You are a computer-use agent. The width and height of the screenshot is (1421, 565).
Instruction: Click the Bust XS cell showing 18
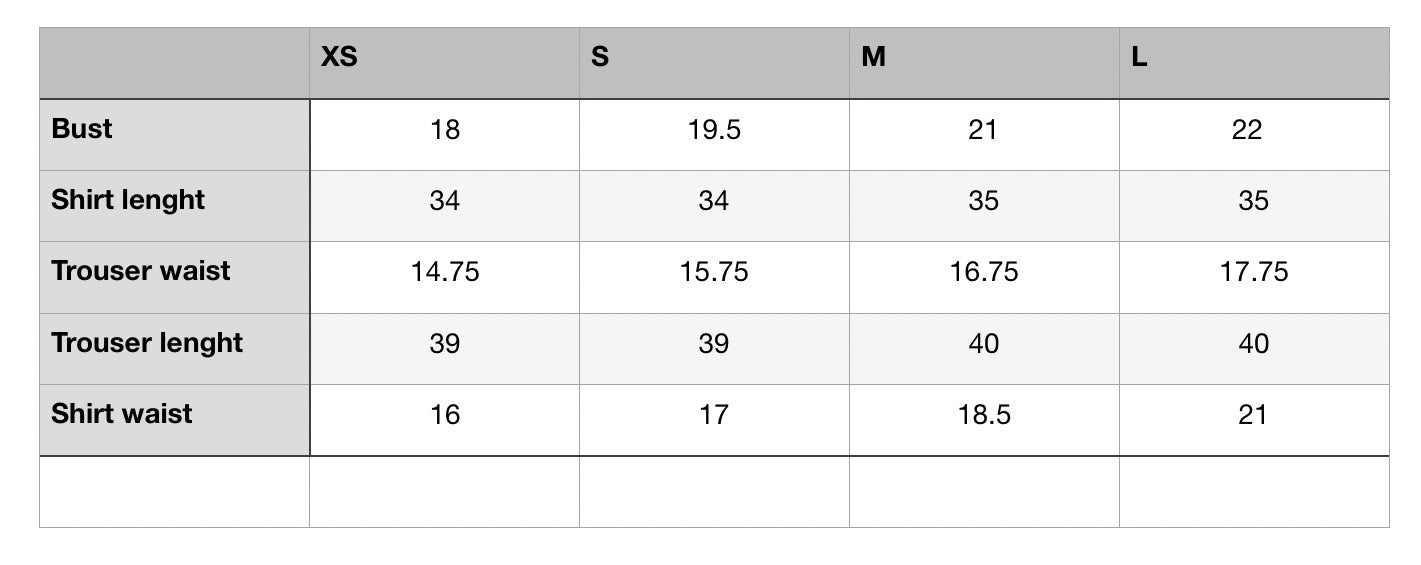pyautogui.click(x=444, y=134)
